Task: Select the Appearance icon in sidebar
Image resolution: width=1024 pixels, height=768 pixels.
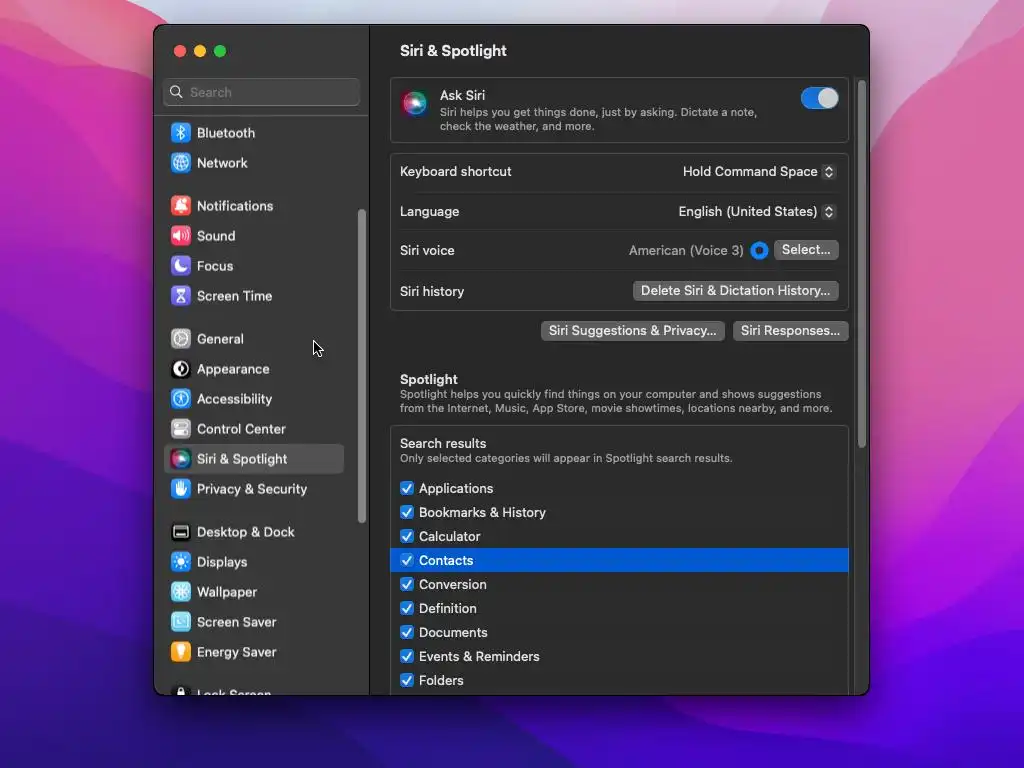Action: [181, 369]
